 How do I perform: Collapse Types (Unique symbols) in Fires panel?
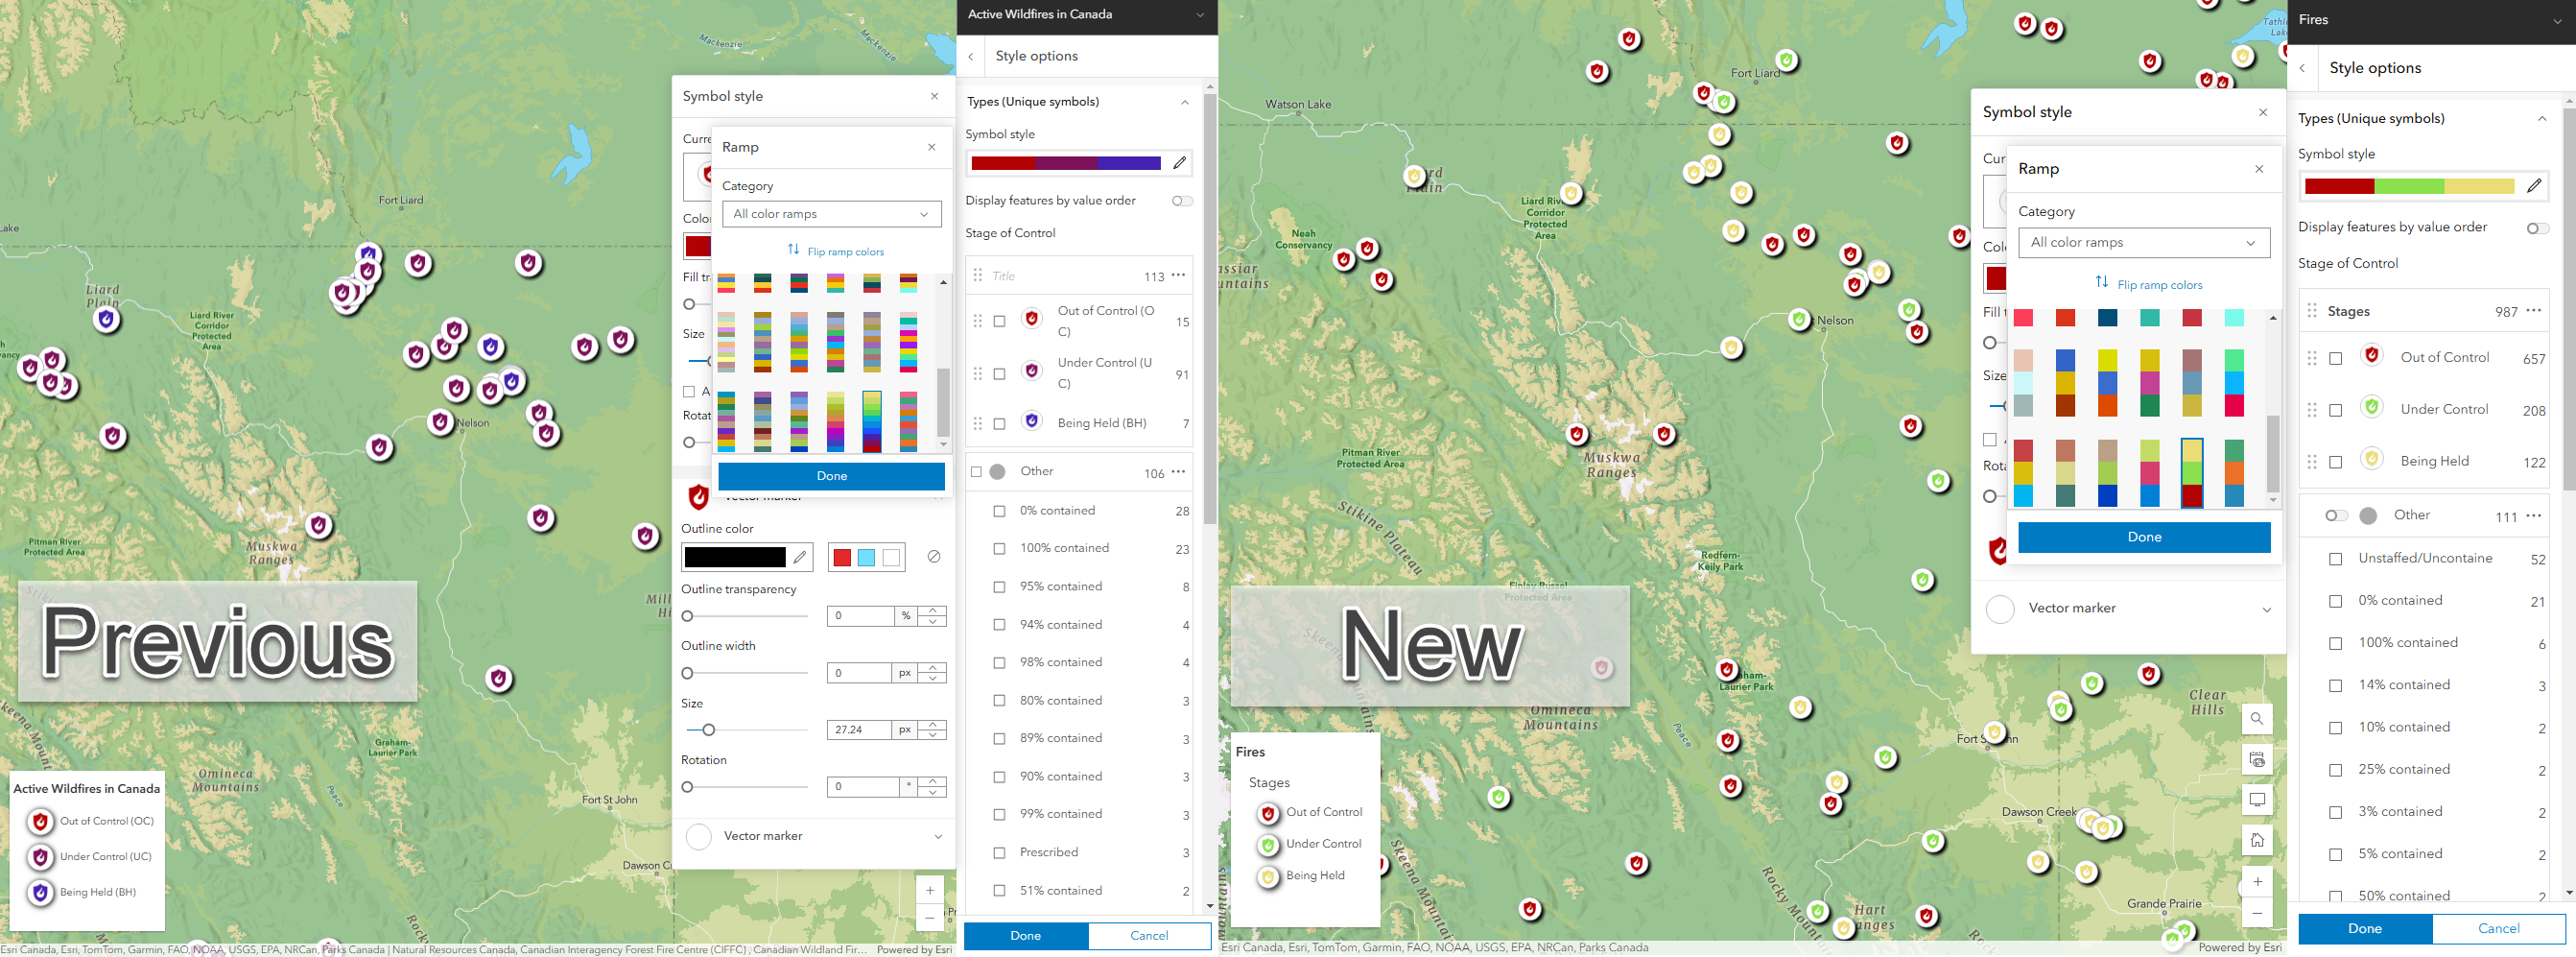click(x=2541, y=119)
